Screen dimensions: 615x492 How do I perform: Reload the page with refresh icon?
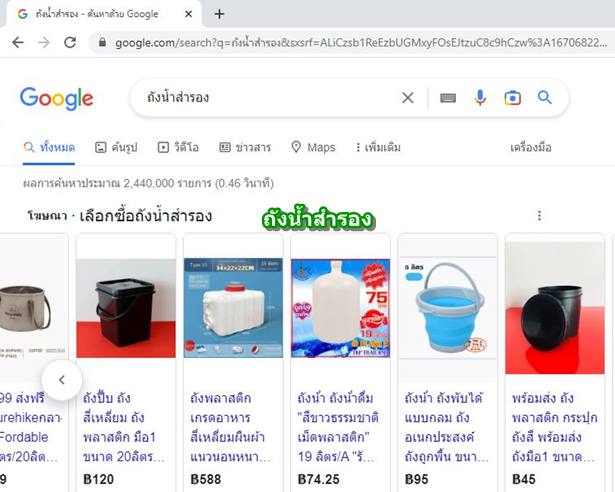(x=70, y=42)
